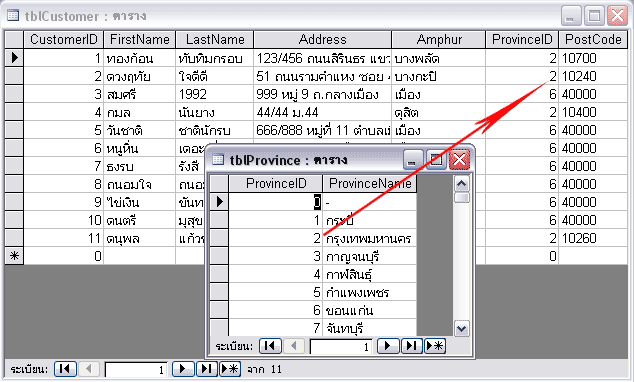This screenshot has width=634, height=382.
Task: Go to first record in tblProvince navigator
Action: [270, 346]
